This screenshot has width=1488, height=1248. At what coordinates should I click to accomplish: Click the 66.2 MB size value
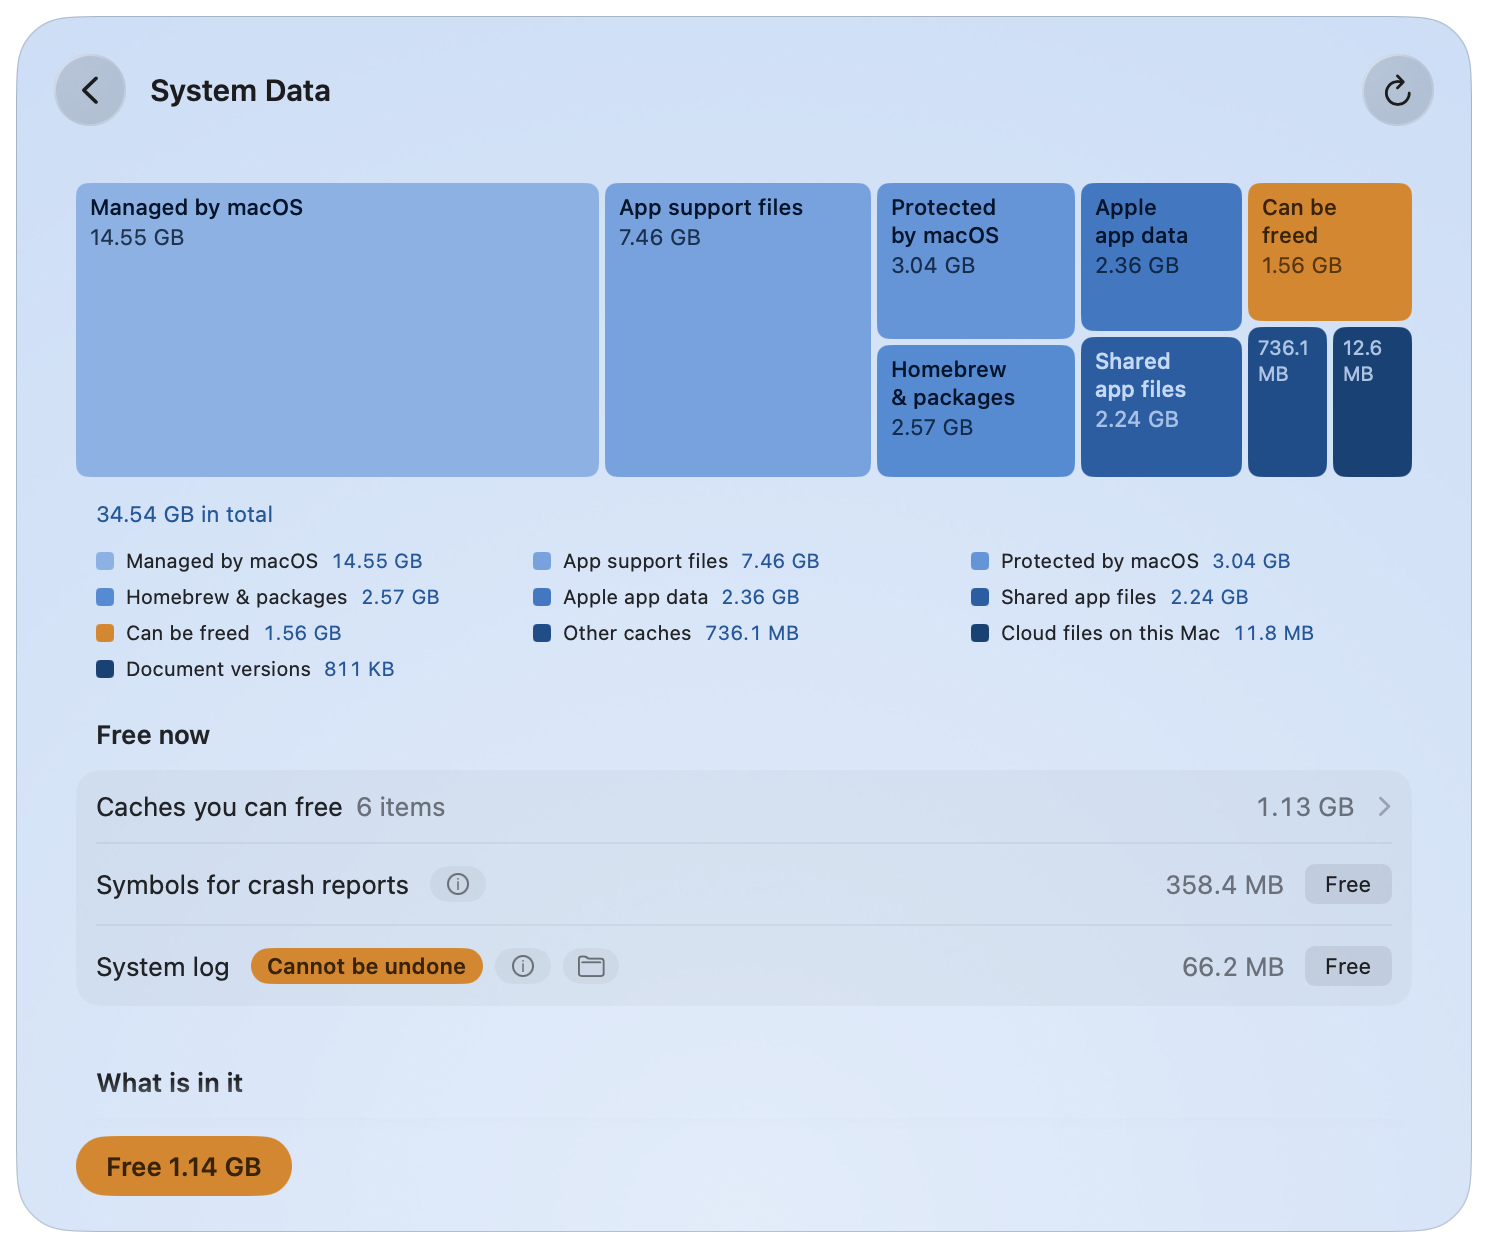pyautogui.click(x=1232, y=967)
